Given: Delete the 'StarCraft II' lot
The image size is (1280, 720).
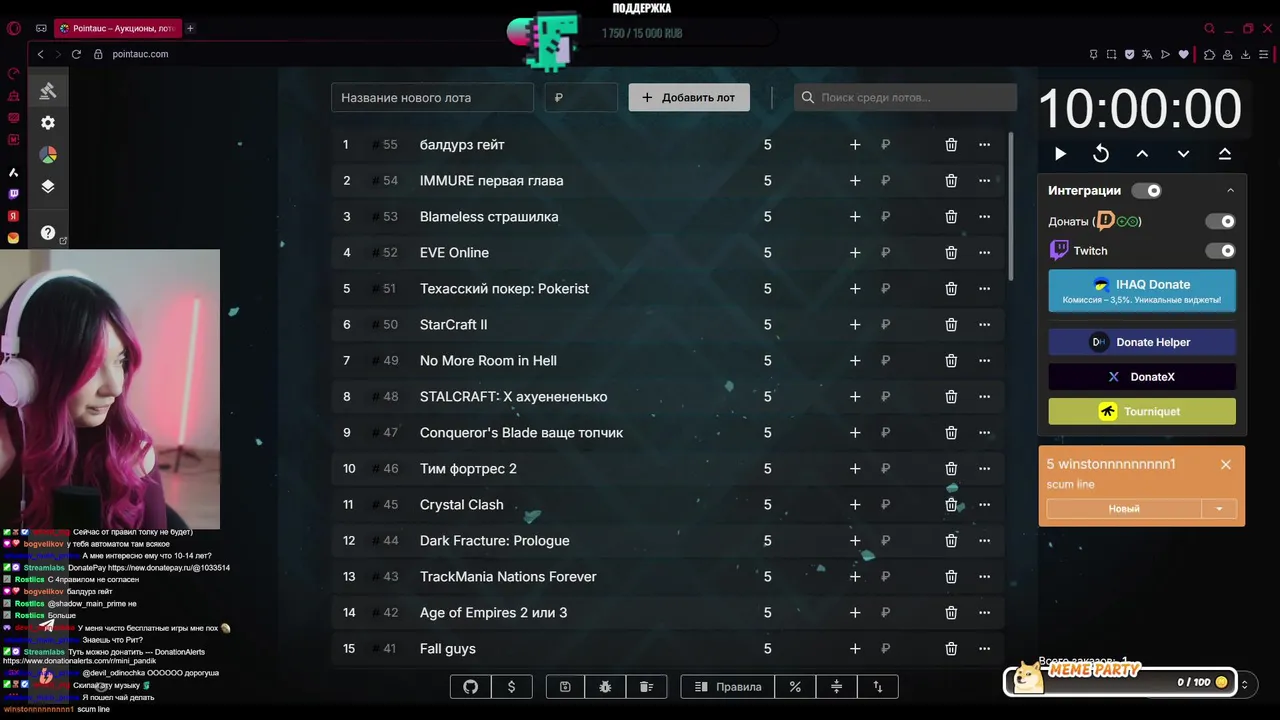Looking at the screenshot, I should [951, 325].
